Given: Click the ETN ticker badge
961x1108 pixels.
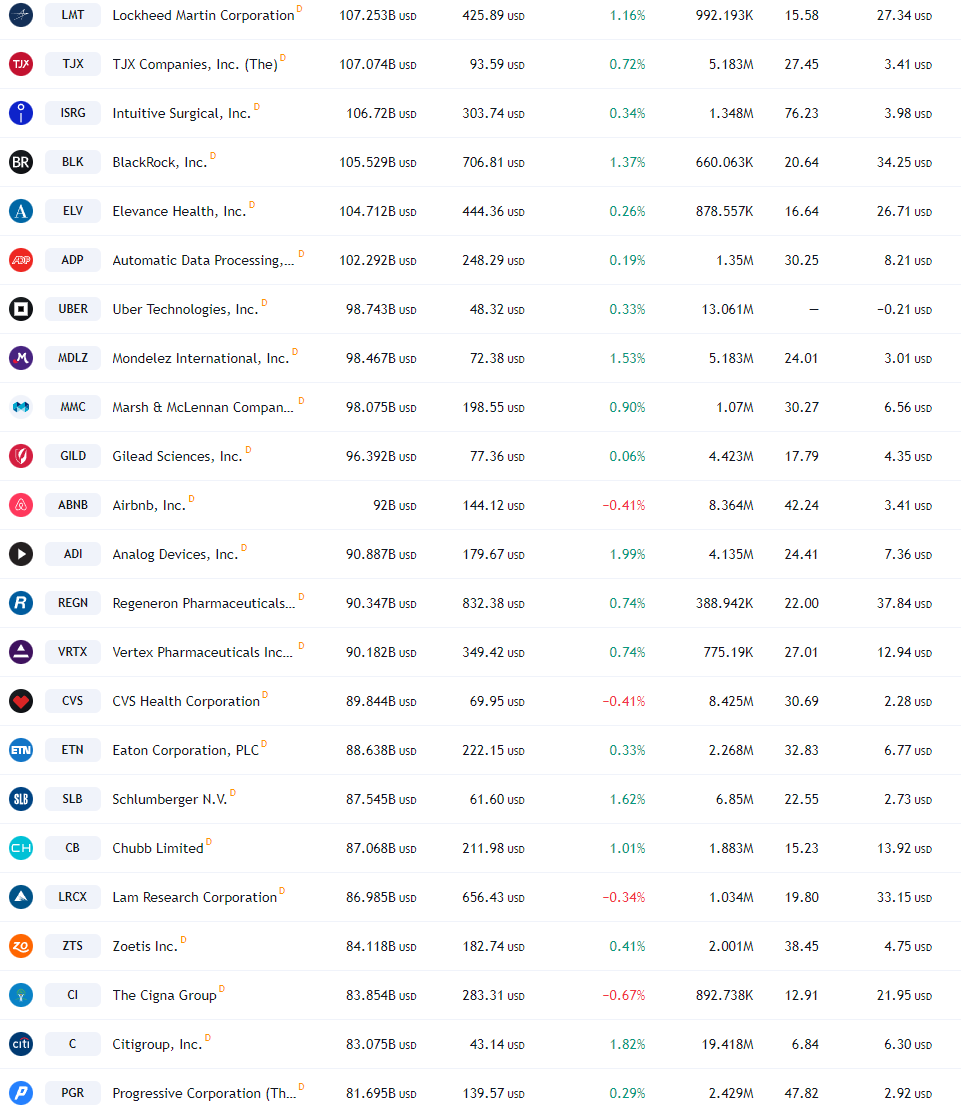Looking at the screenshot, I should [73, 750].
